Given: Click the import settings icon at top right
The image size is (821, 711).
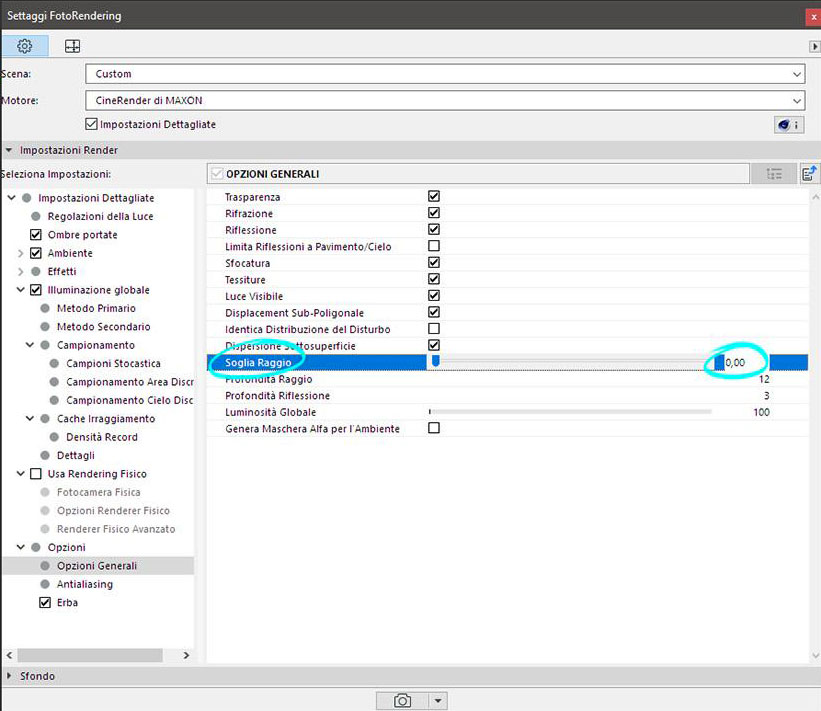Looking at the screenshot, I should (x=810, y=174).
